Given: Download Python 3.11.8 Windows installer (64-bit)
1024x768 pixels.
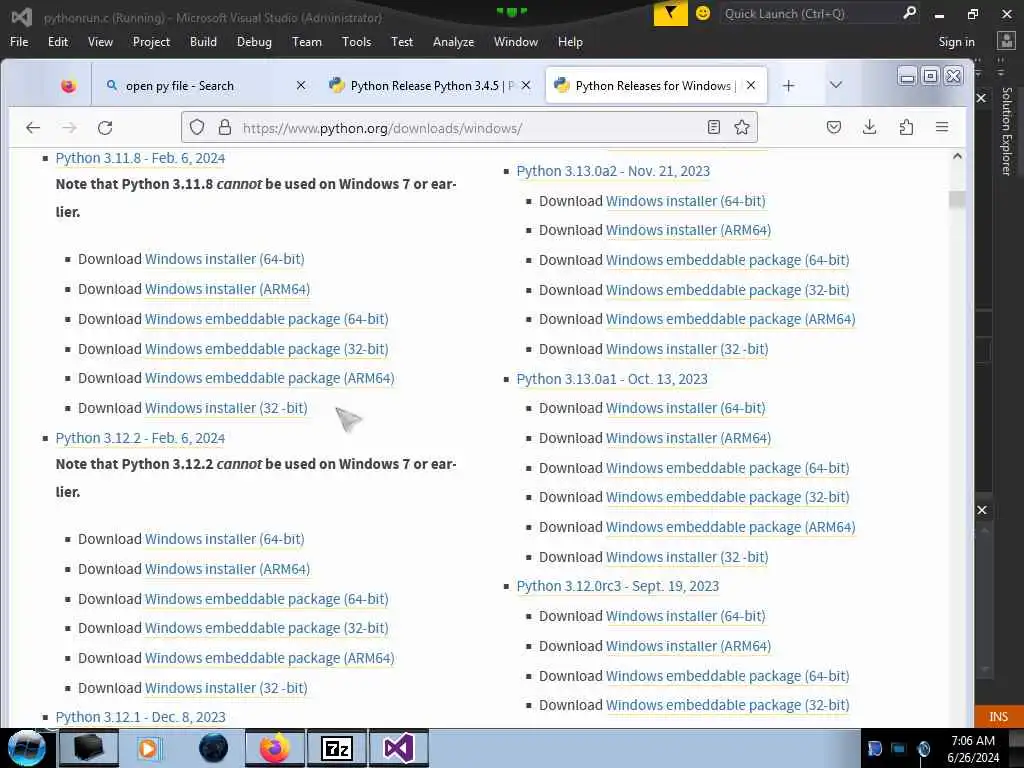Looking at the screenshot, I should pos(224,259).
